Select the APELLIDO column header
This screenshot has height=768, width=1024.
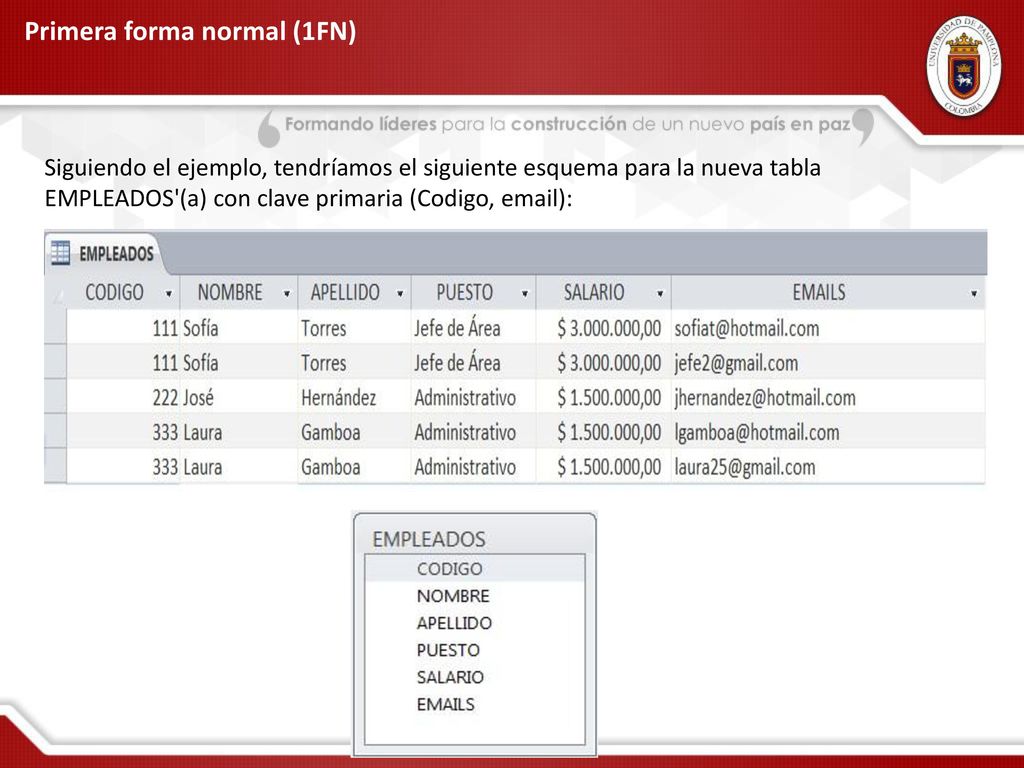tap(355, 293)
